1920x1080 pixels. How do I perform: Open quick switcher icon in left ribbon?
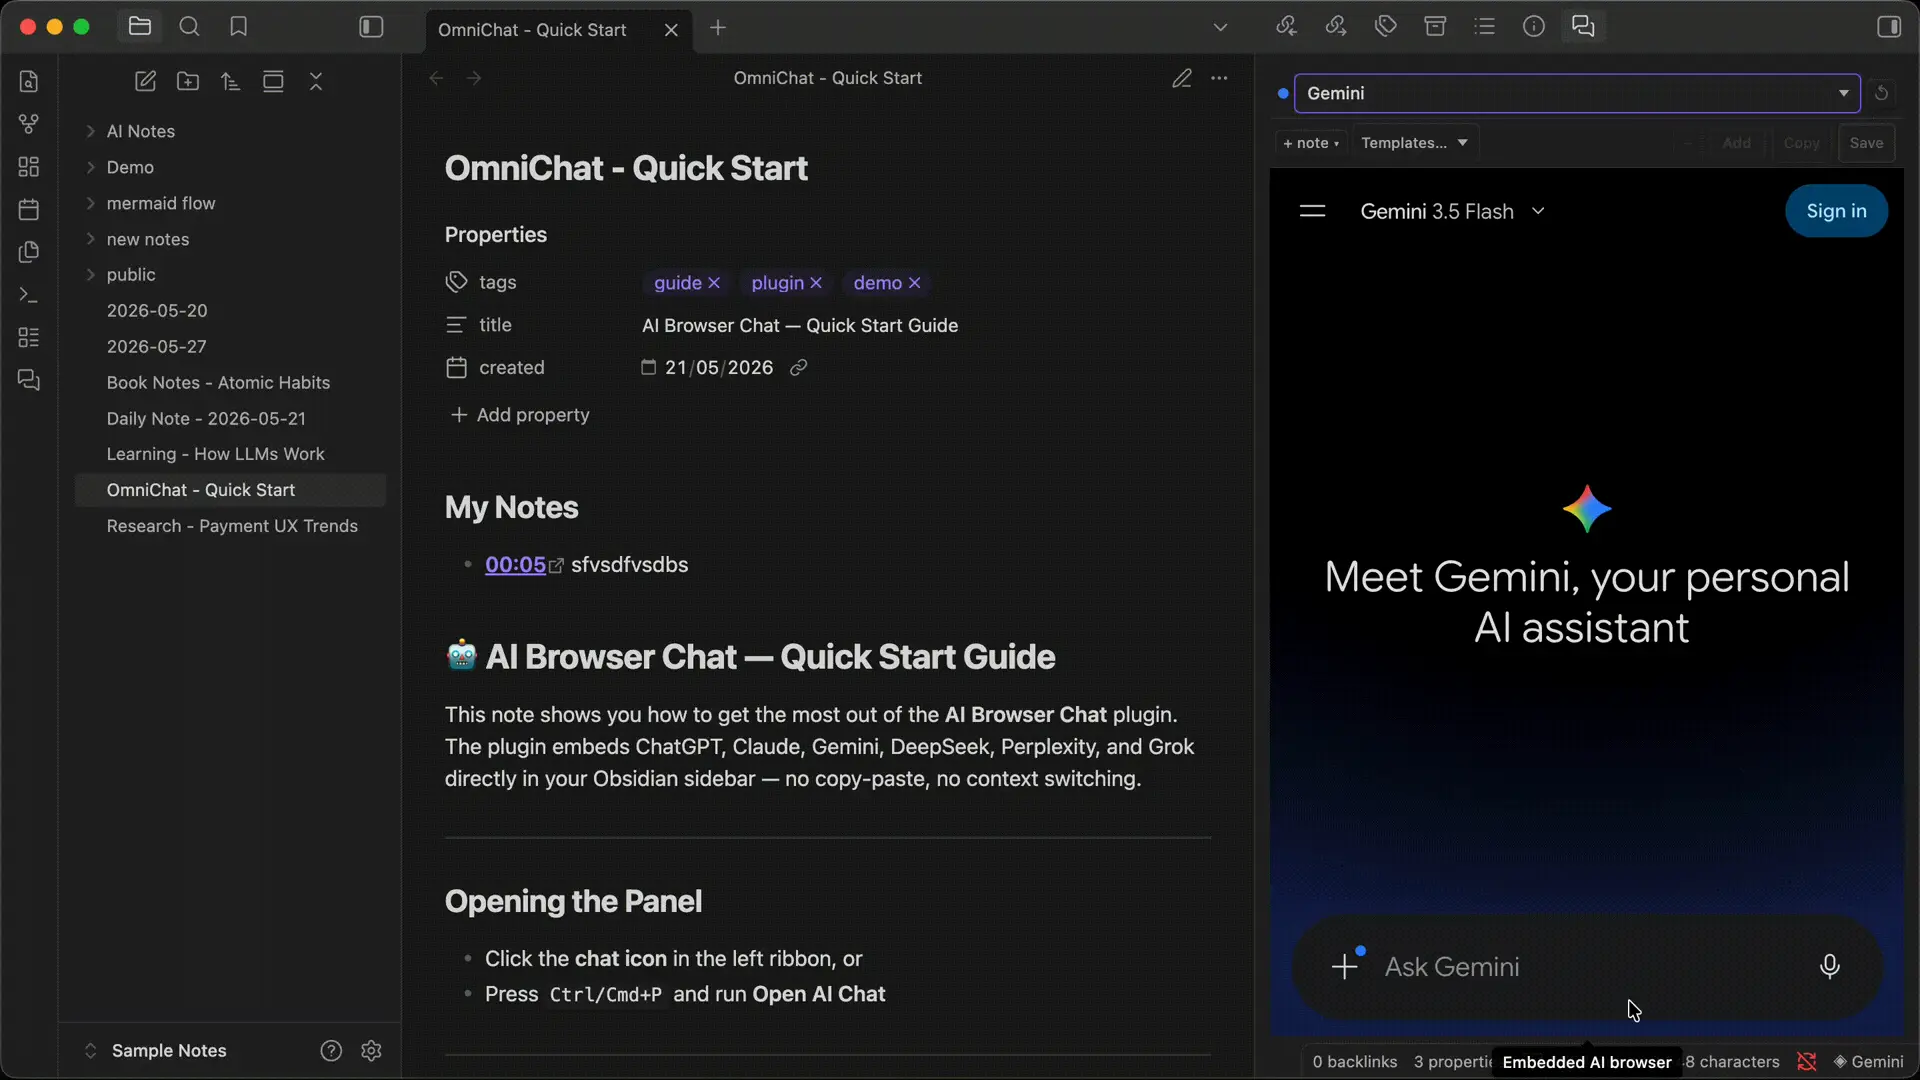tap(29, 81)
